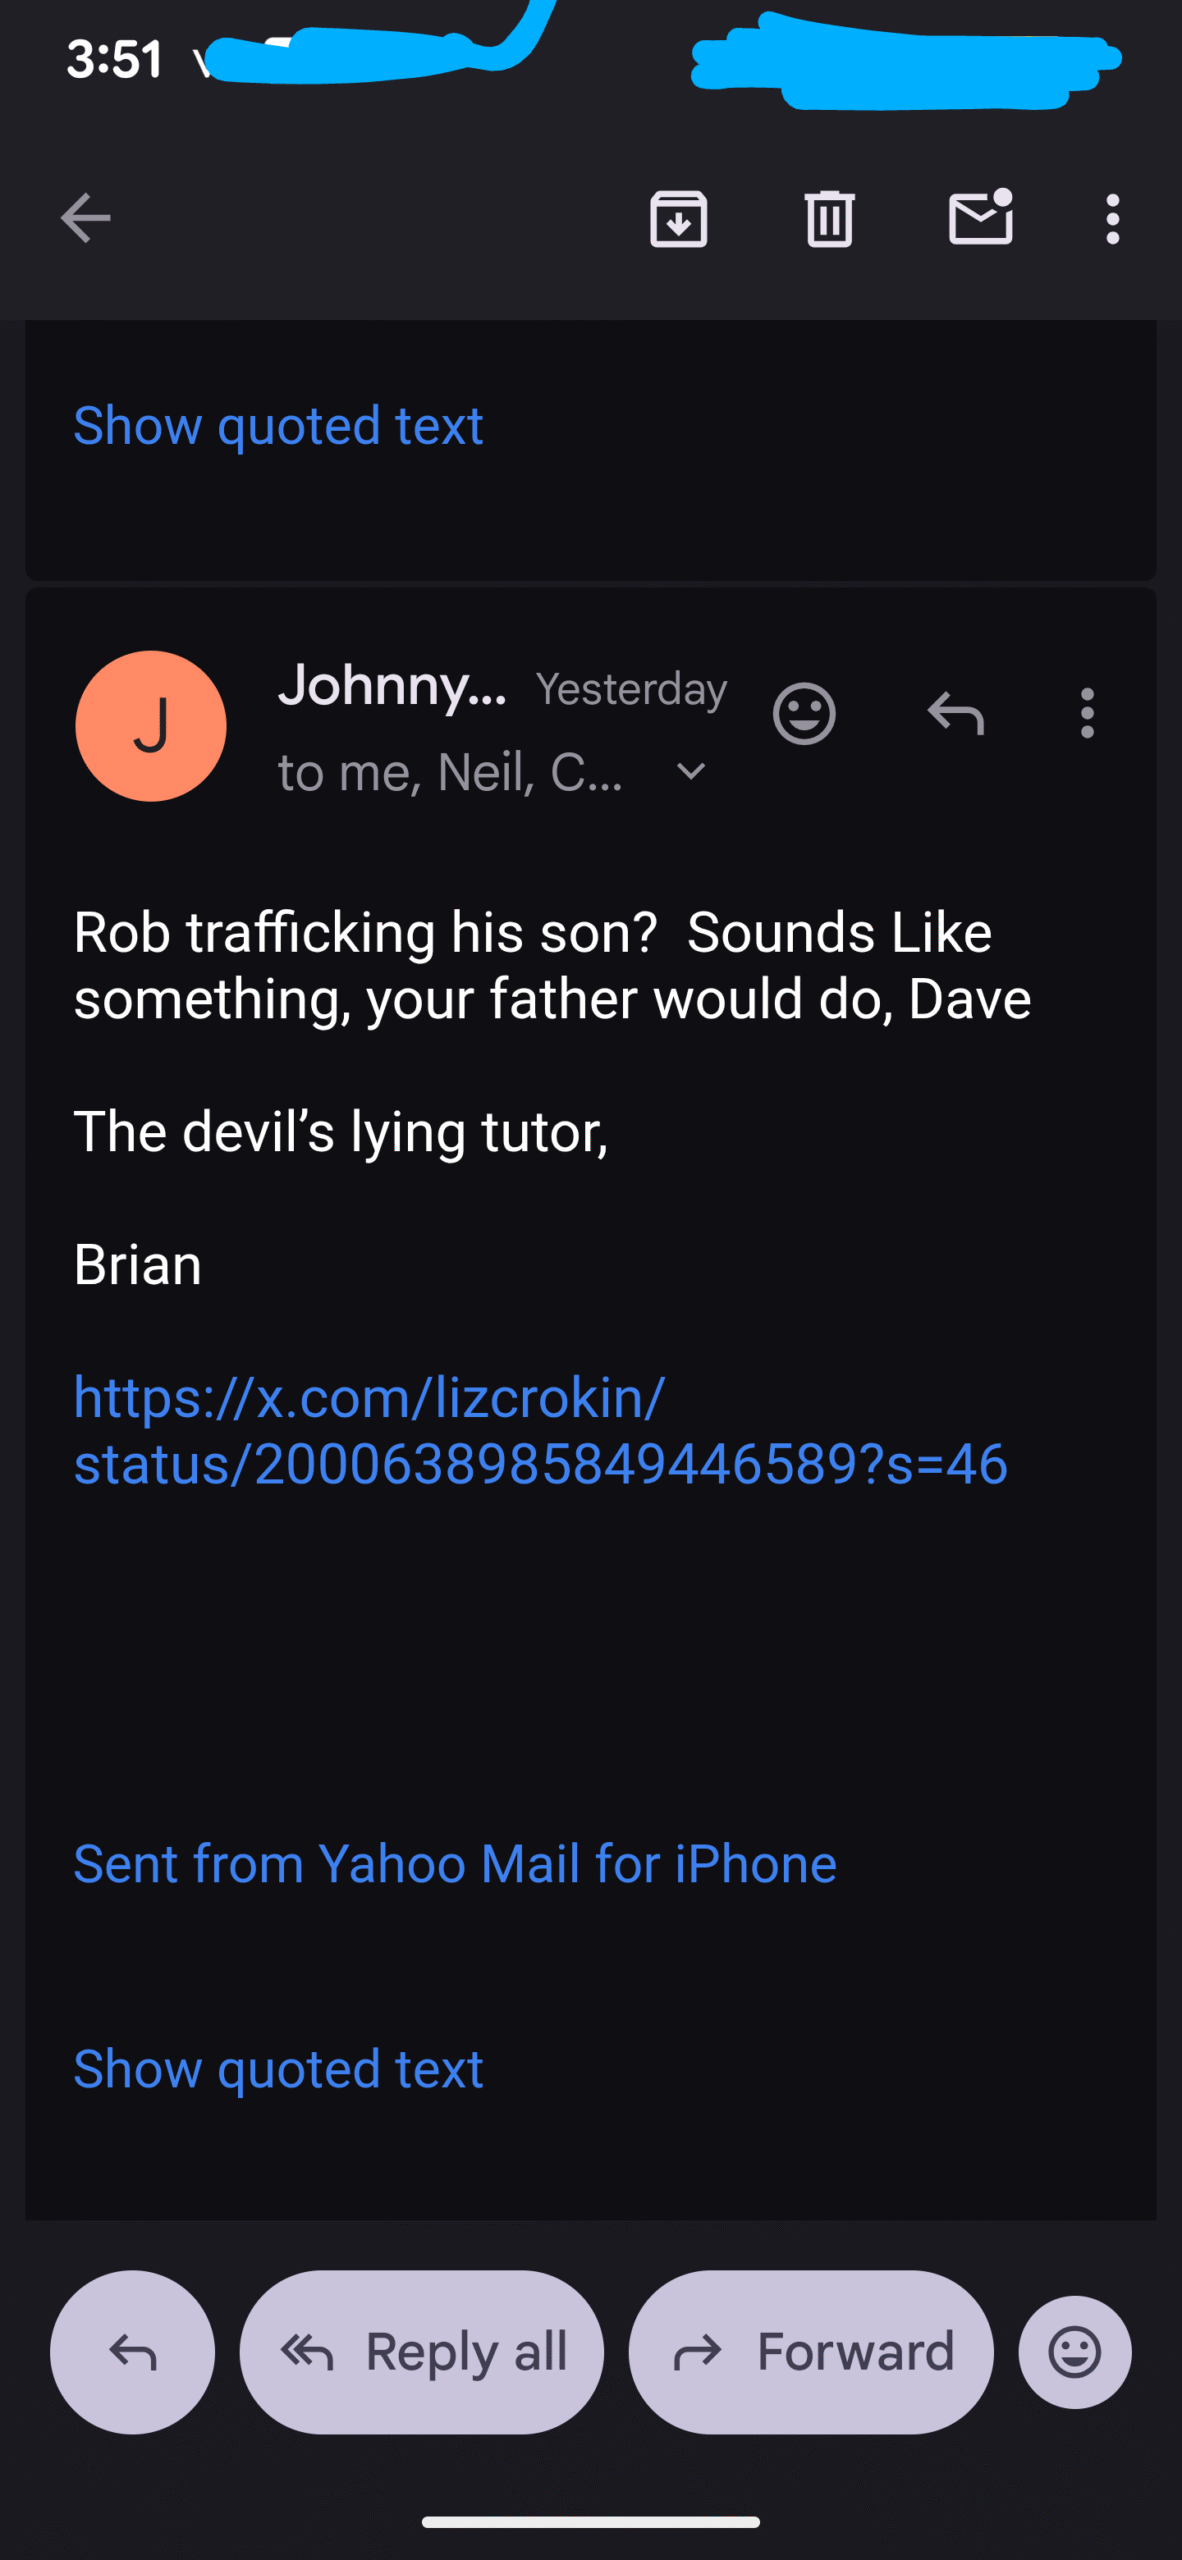This screenshot has width=1182, height=2560.
Task: Mark the email as unread
Action: (980, 218)
